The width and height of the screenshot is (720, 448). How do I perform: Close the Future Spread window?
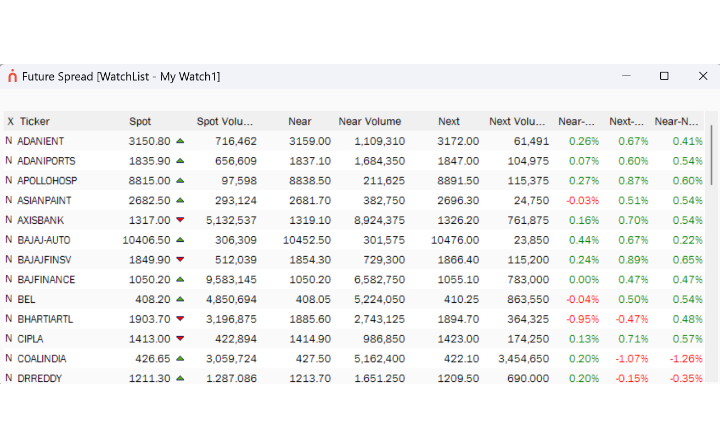pos(703,76)
